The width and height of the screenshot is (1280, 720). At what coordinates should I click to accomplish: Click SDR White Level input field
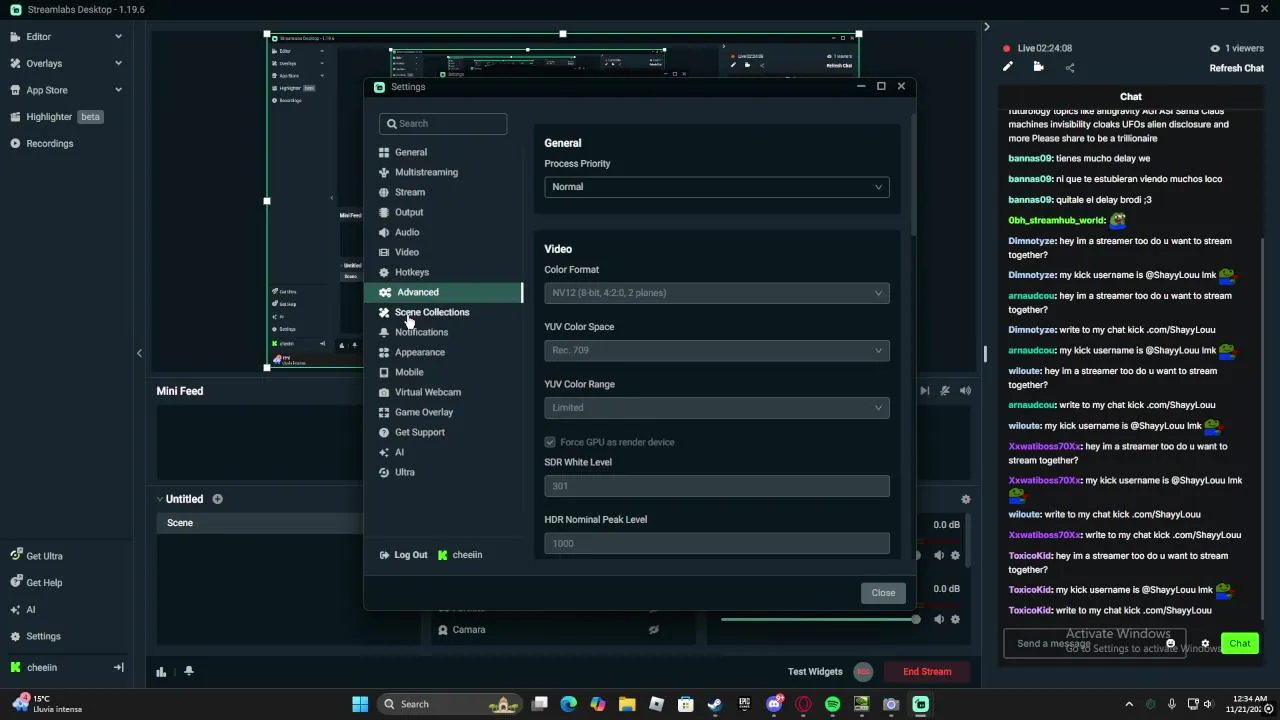tap(716, 486)
